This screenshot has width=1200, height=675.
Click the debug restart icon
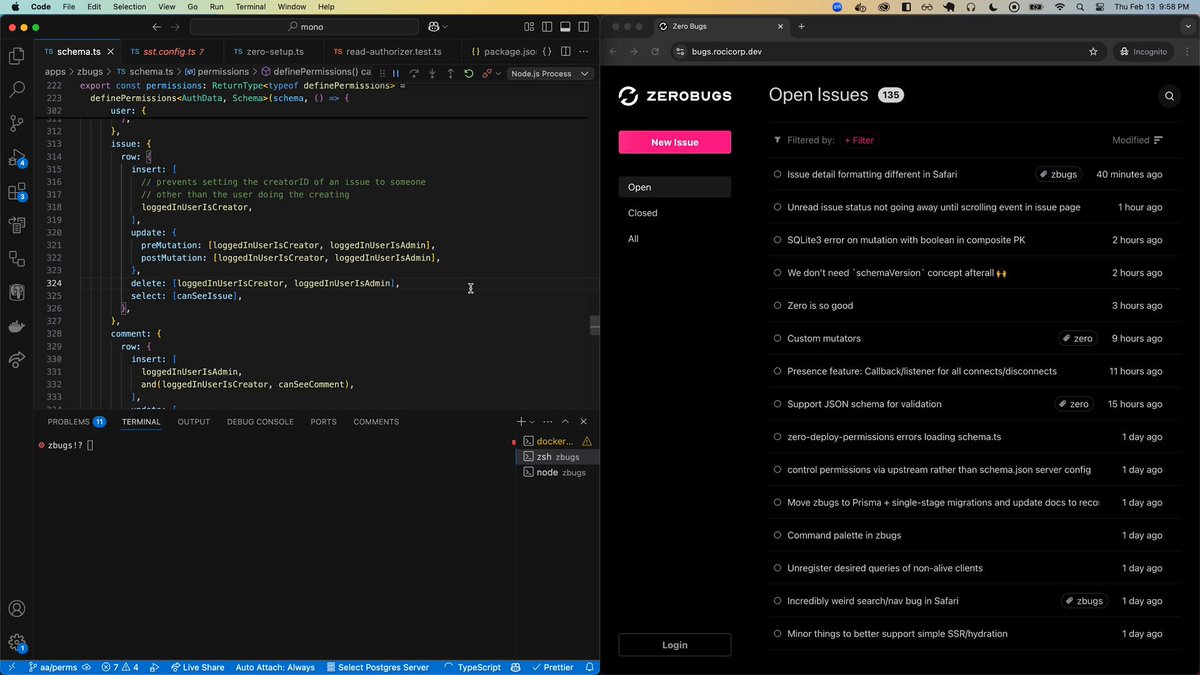[x=468, y=73]
